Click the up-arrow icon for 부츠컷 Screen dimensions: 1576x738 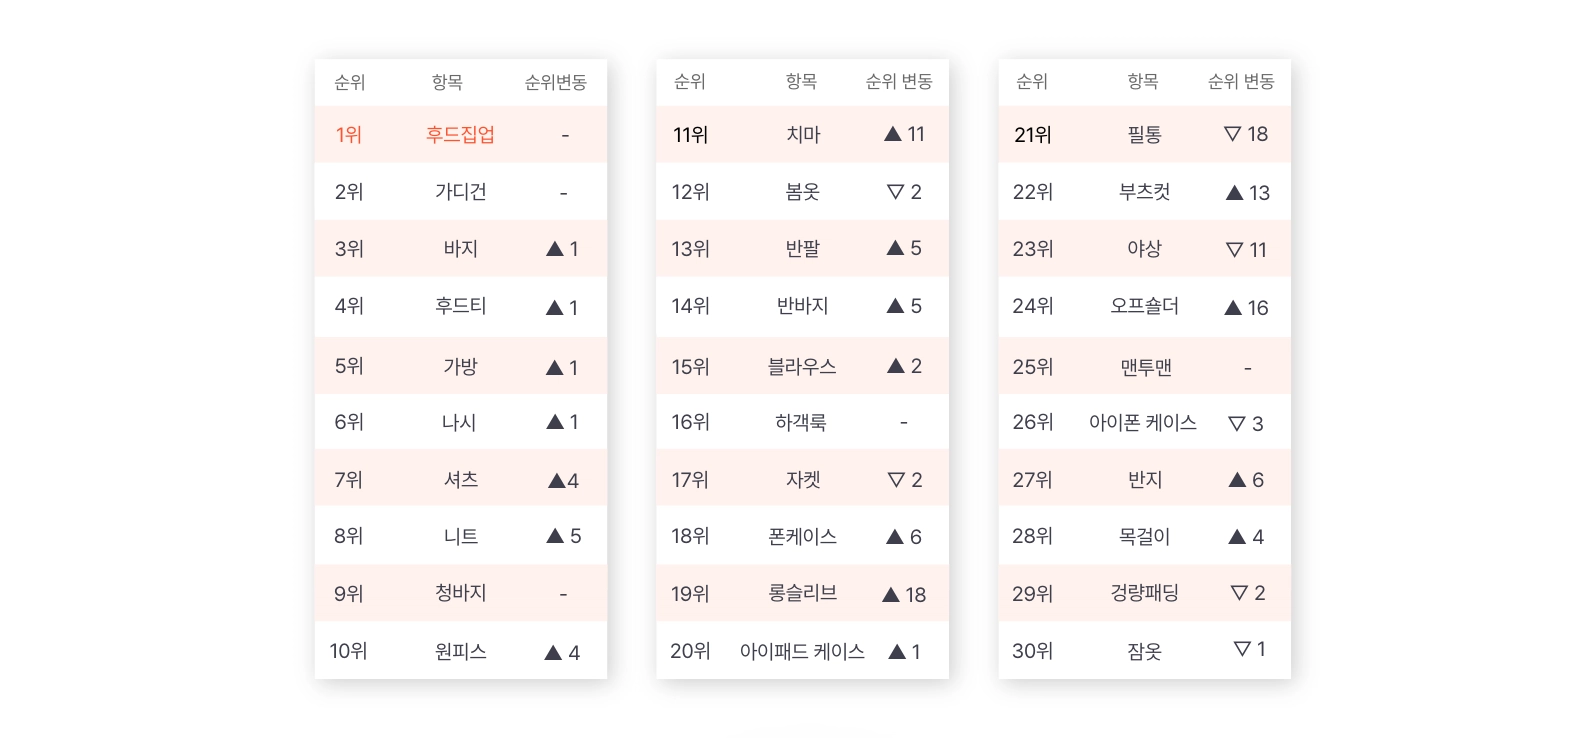coord(1235,193)
